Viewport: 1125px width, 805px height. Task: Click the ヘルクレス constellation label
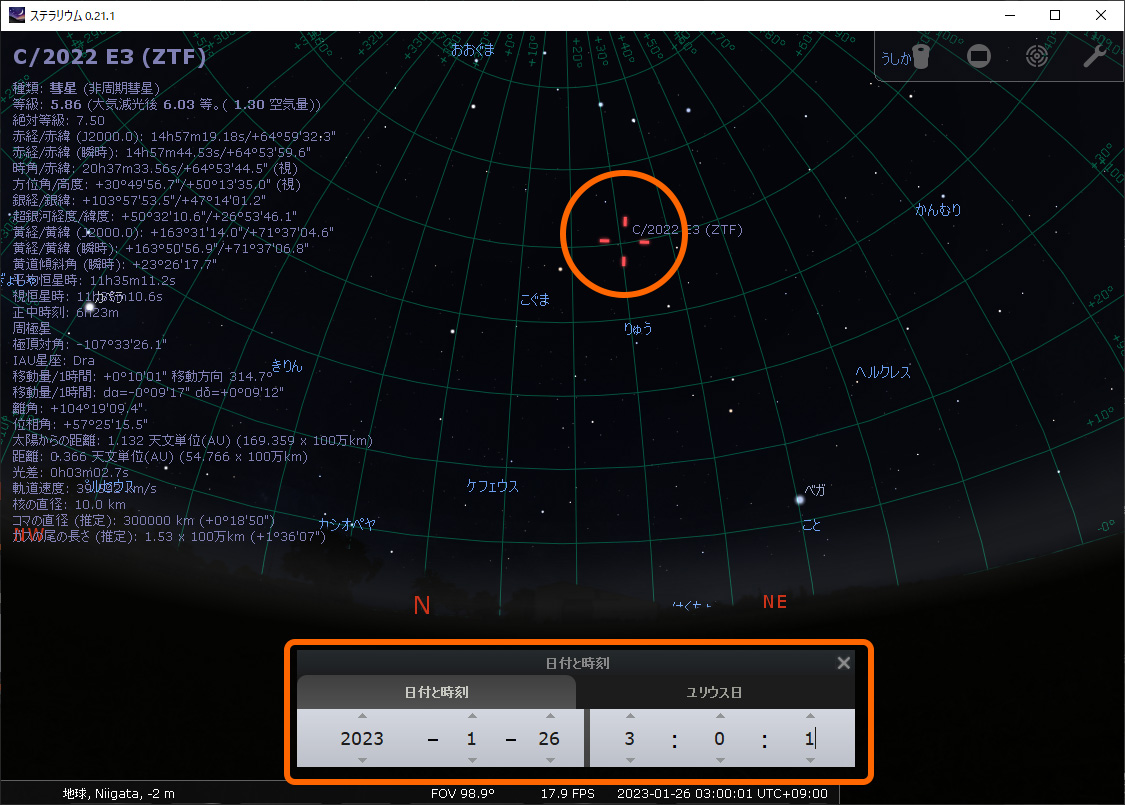click(882, 372)
